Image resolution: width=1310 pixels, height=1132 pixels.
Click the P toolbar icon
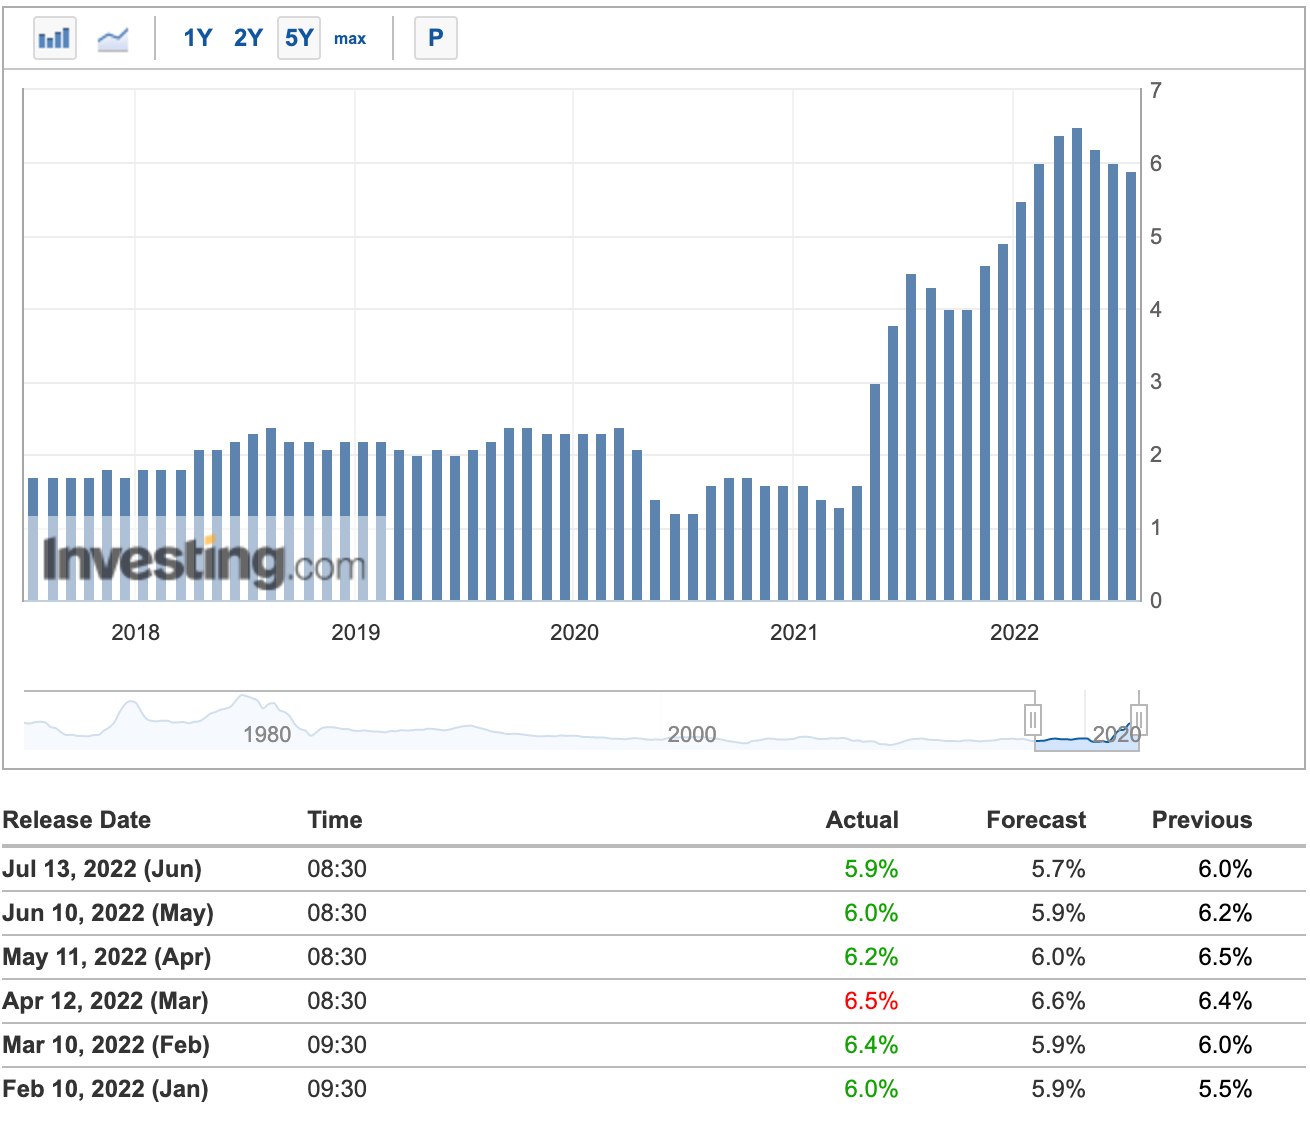point(435,37)
